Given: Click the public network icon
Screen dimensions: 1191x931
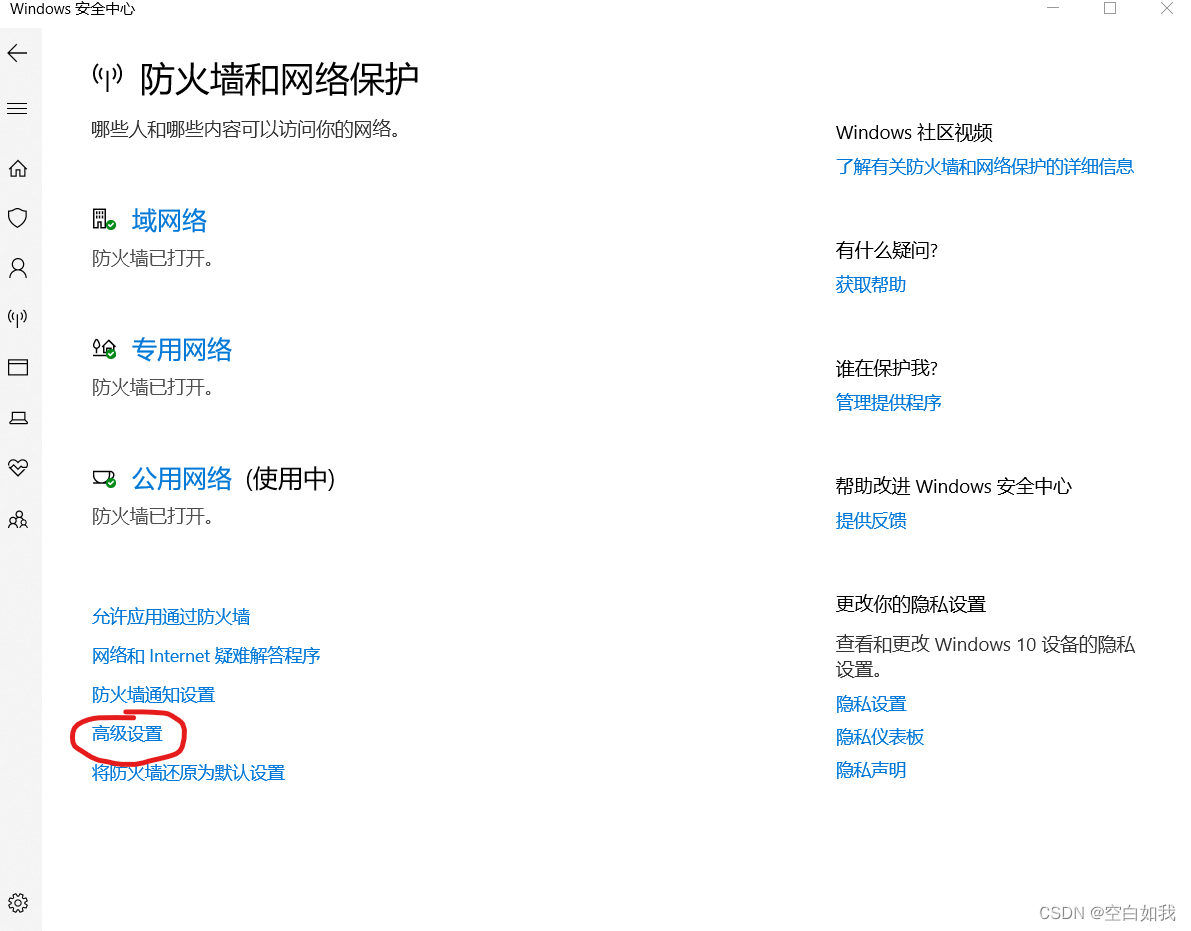Looking at the screenshot, I should [104, 478].
